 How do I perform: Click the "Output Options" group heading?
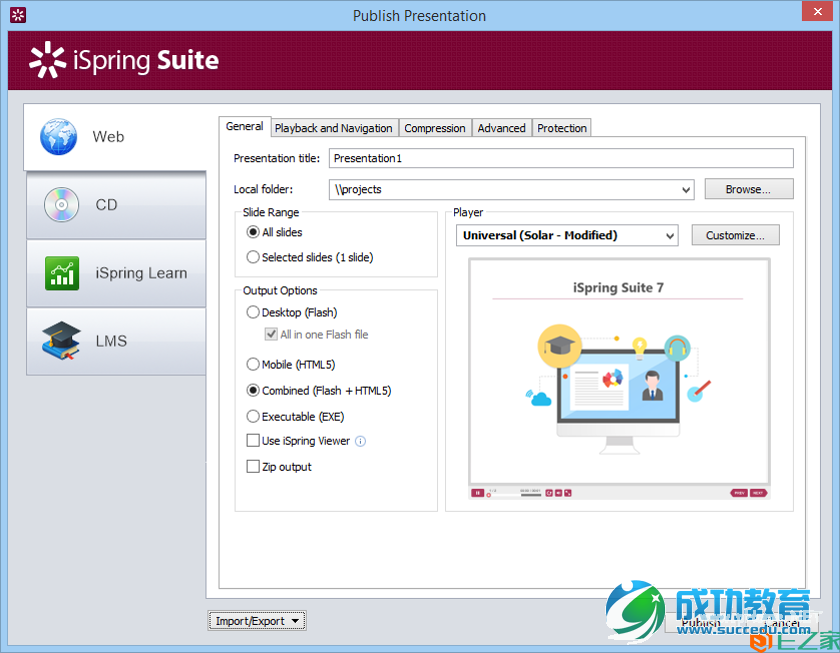tap(280, 291)
